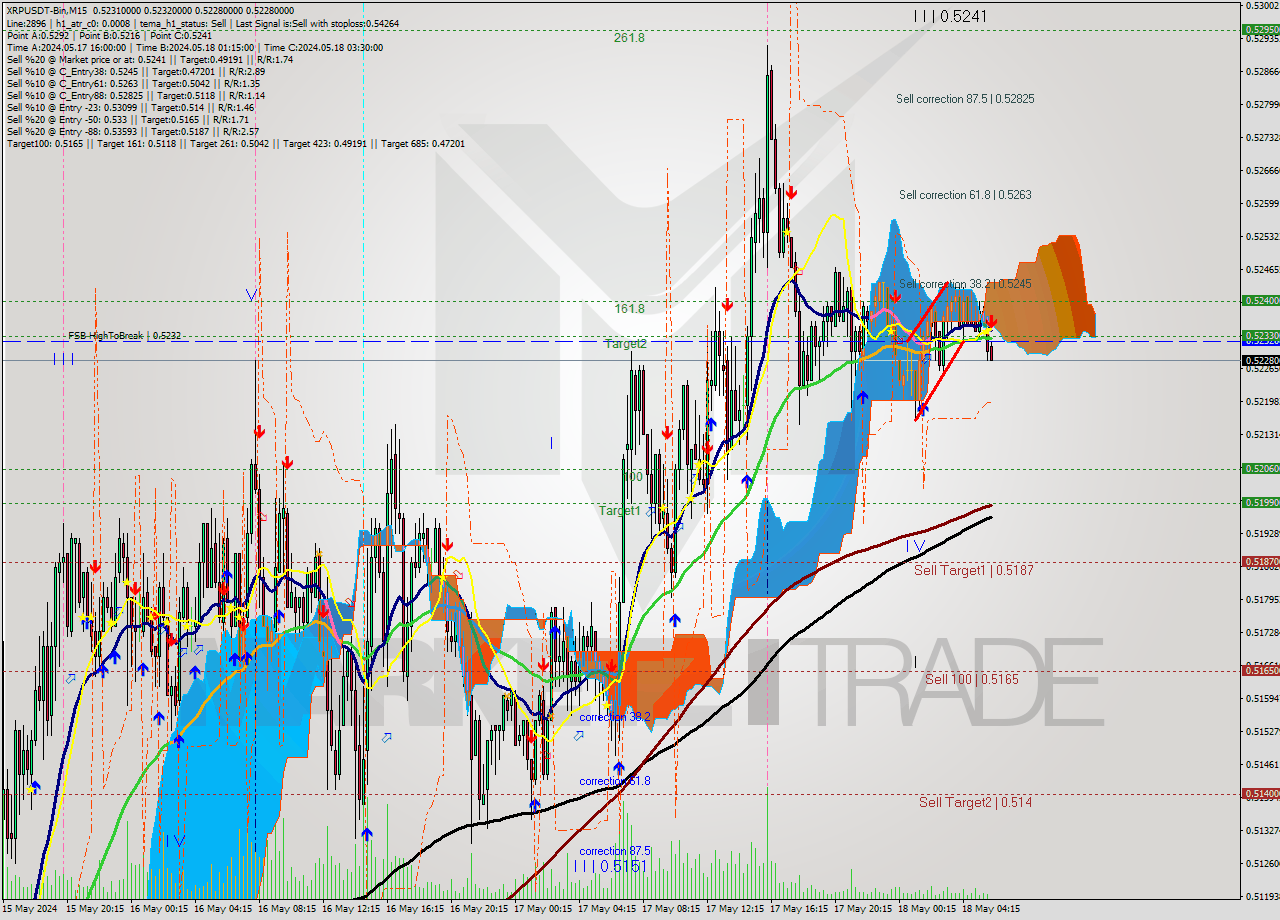Click the blue 'correction 38.2' label

click(x=615, y=717)
